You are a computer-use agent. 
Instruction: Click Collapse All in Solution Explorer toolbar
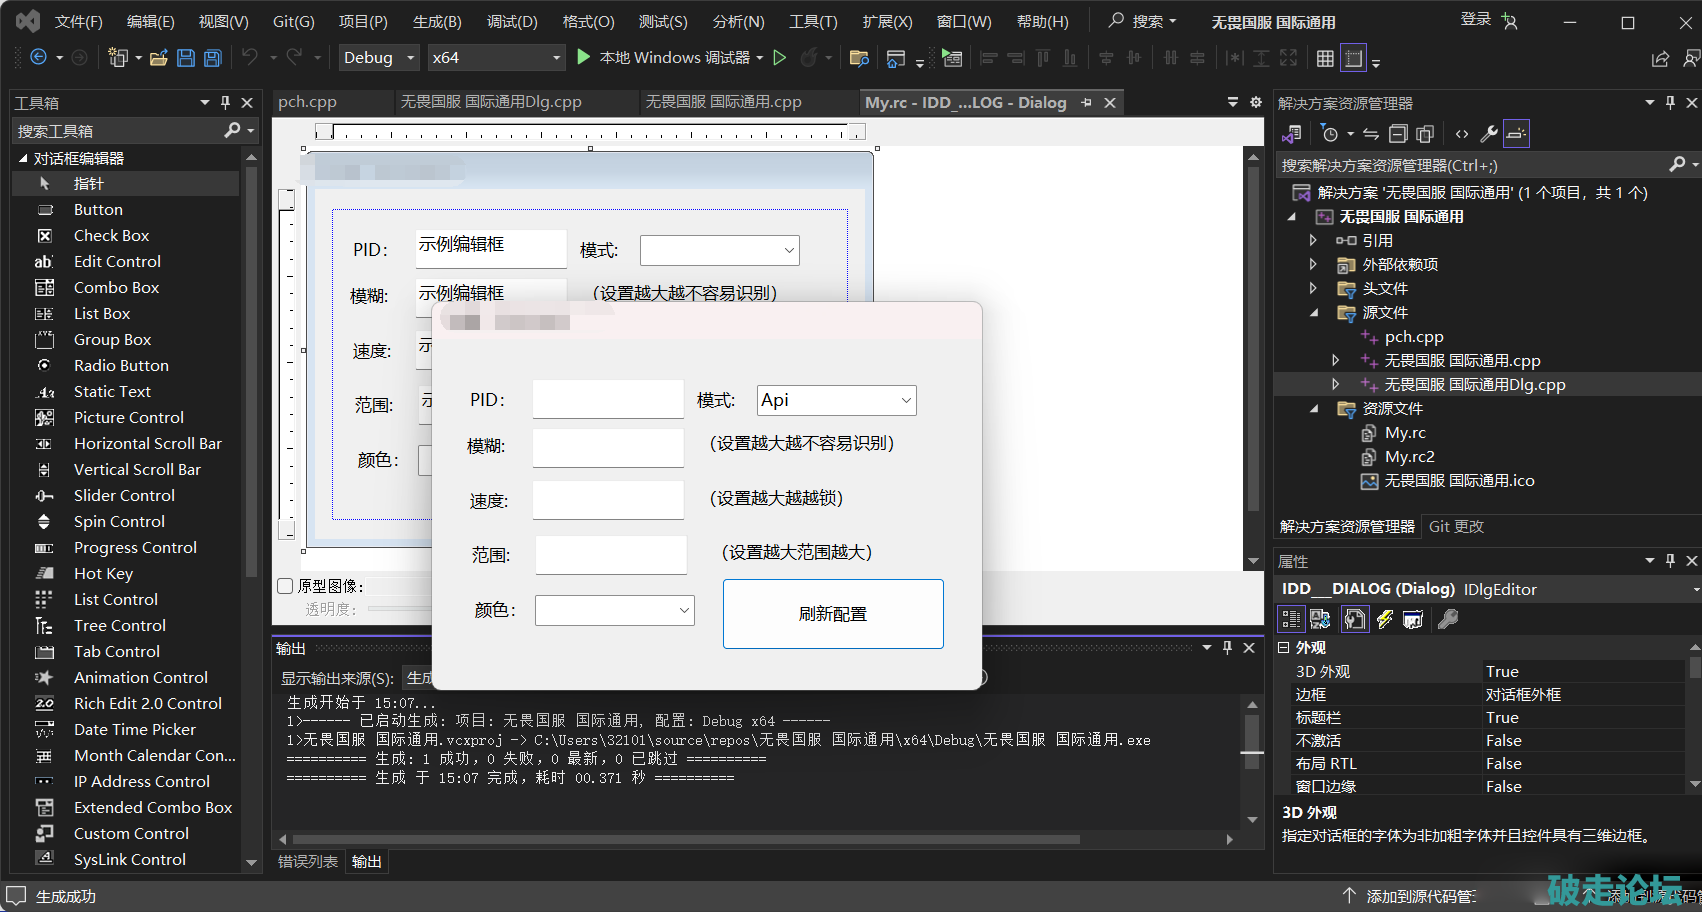pos(1398,134)
